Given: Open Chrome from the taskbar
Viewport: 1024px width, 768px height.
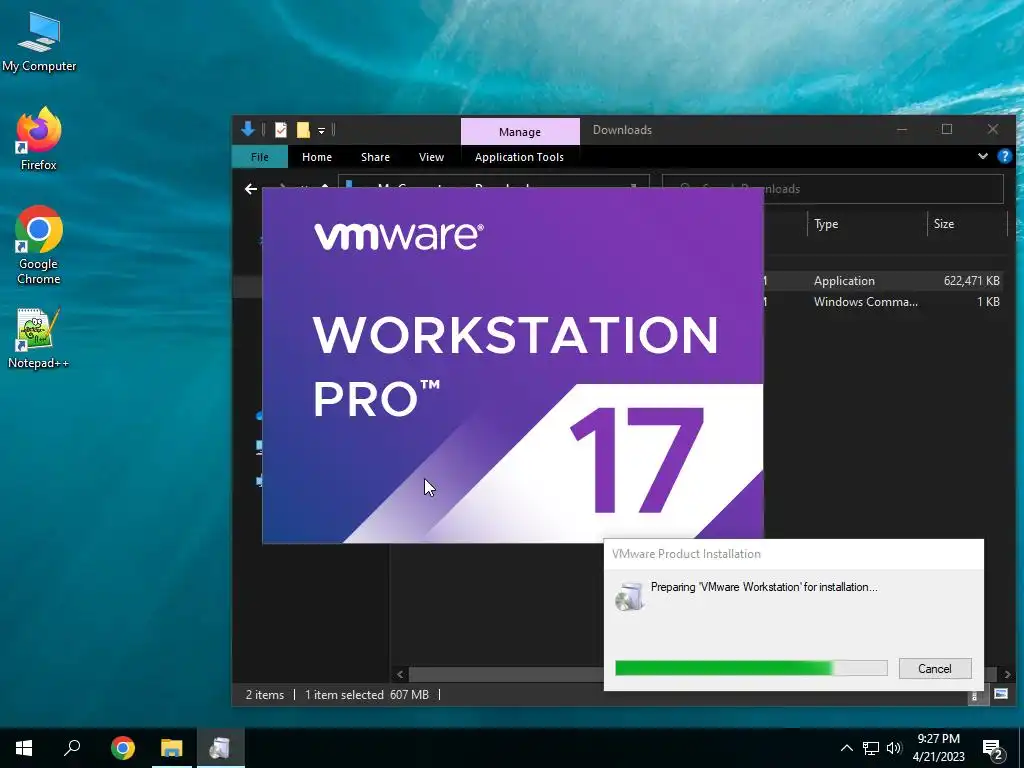Looking at the screenshot, I should pos(123,748).
